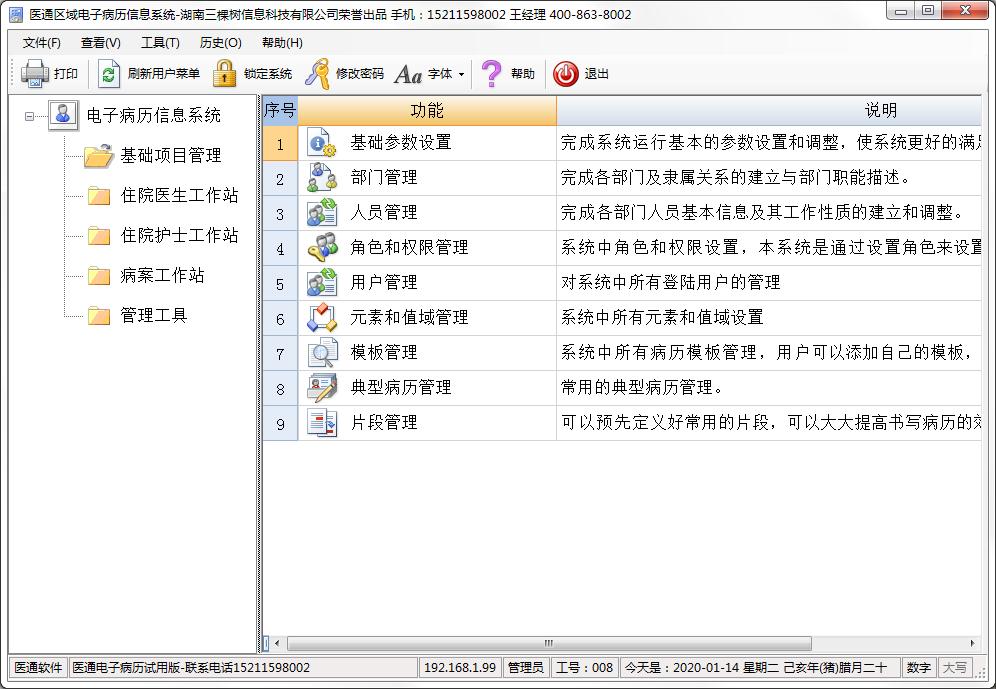Click the 刷新用户菜单 button text
The height and width of the screenshot is (689, 996).
click(163, 74)
